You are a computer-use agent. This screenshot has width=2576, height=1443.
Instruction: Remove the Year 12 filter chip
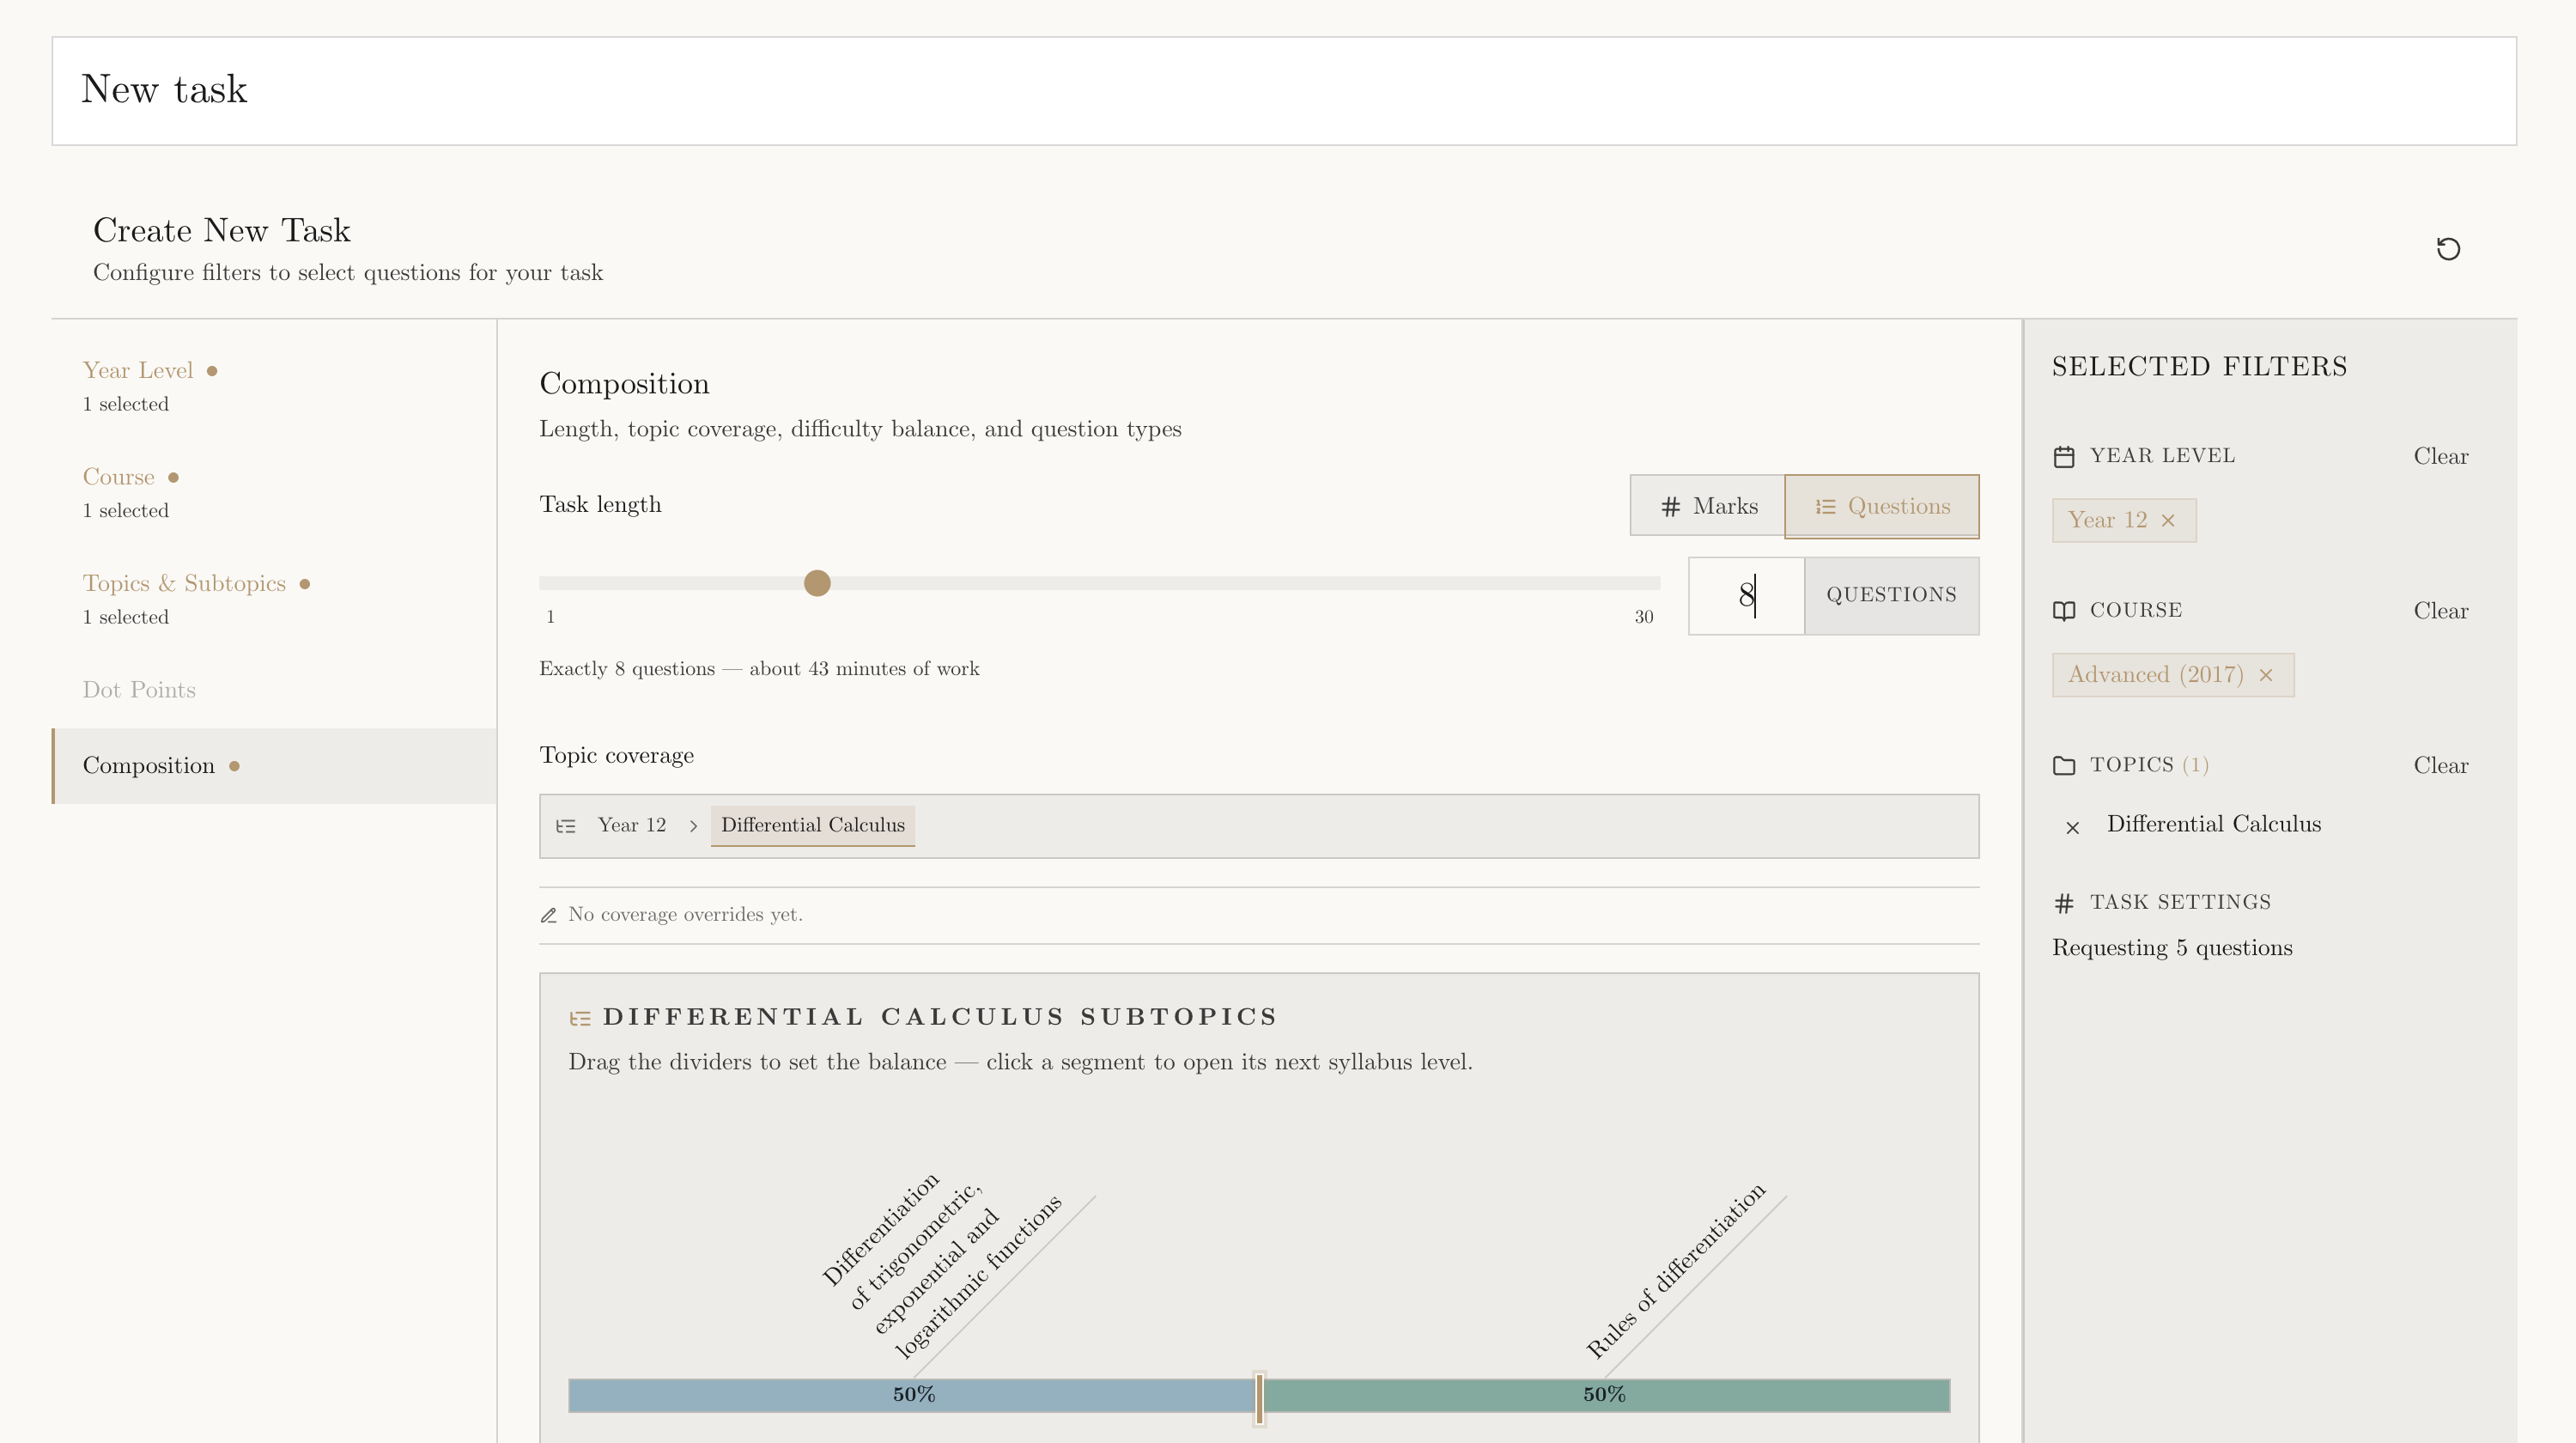point(2168,521)
